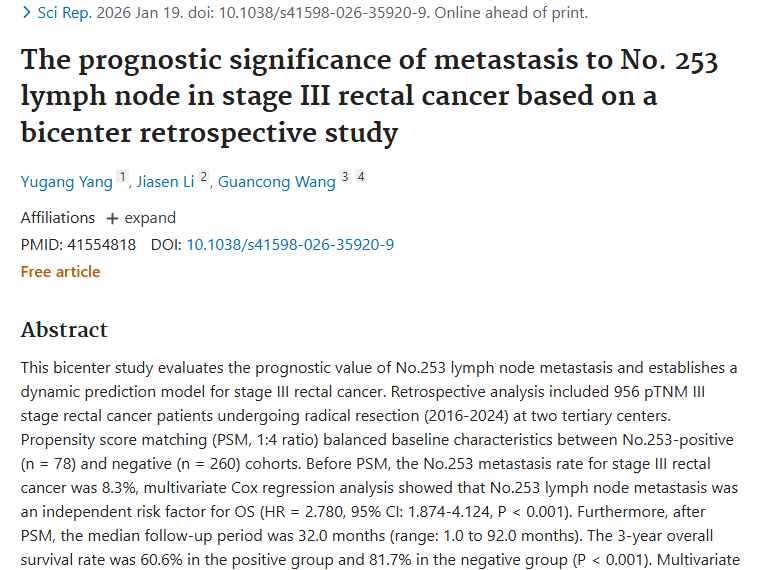The image size is (760, 570).
Task: Click affiliation superscript 3 after Guancong Wang
Action: pyautogui.click(x=345, y=177)
